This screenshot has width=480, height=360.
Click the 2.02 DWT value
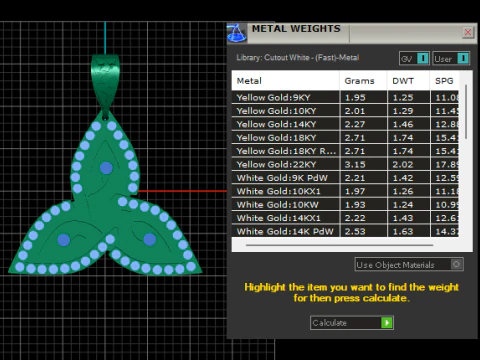coord(403,165)
